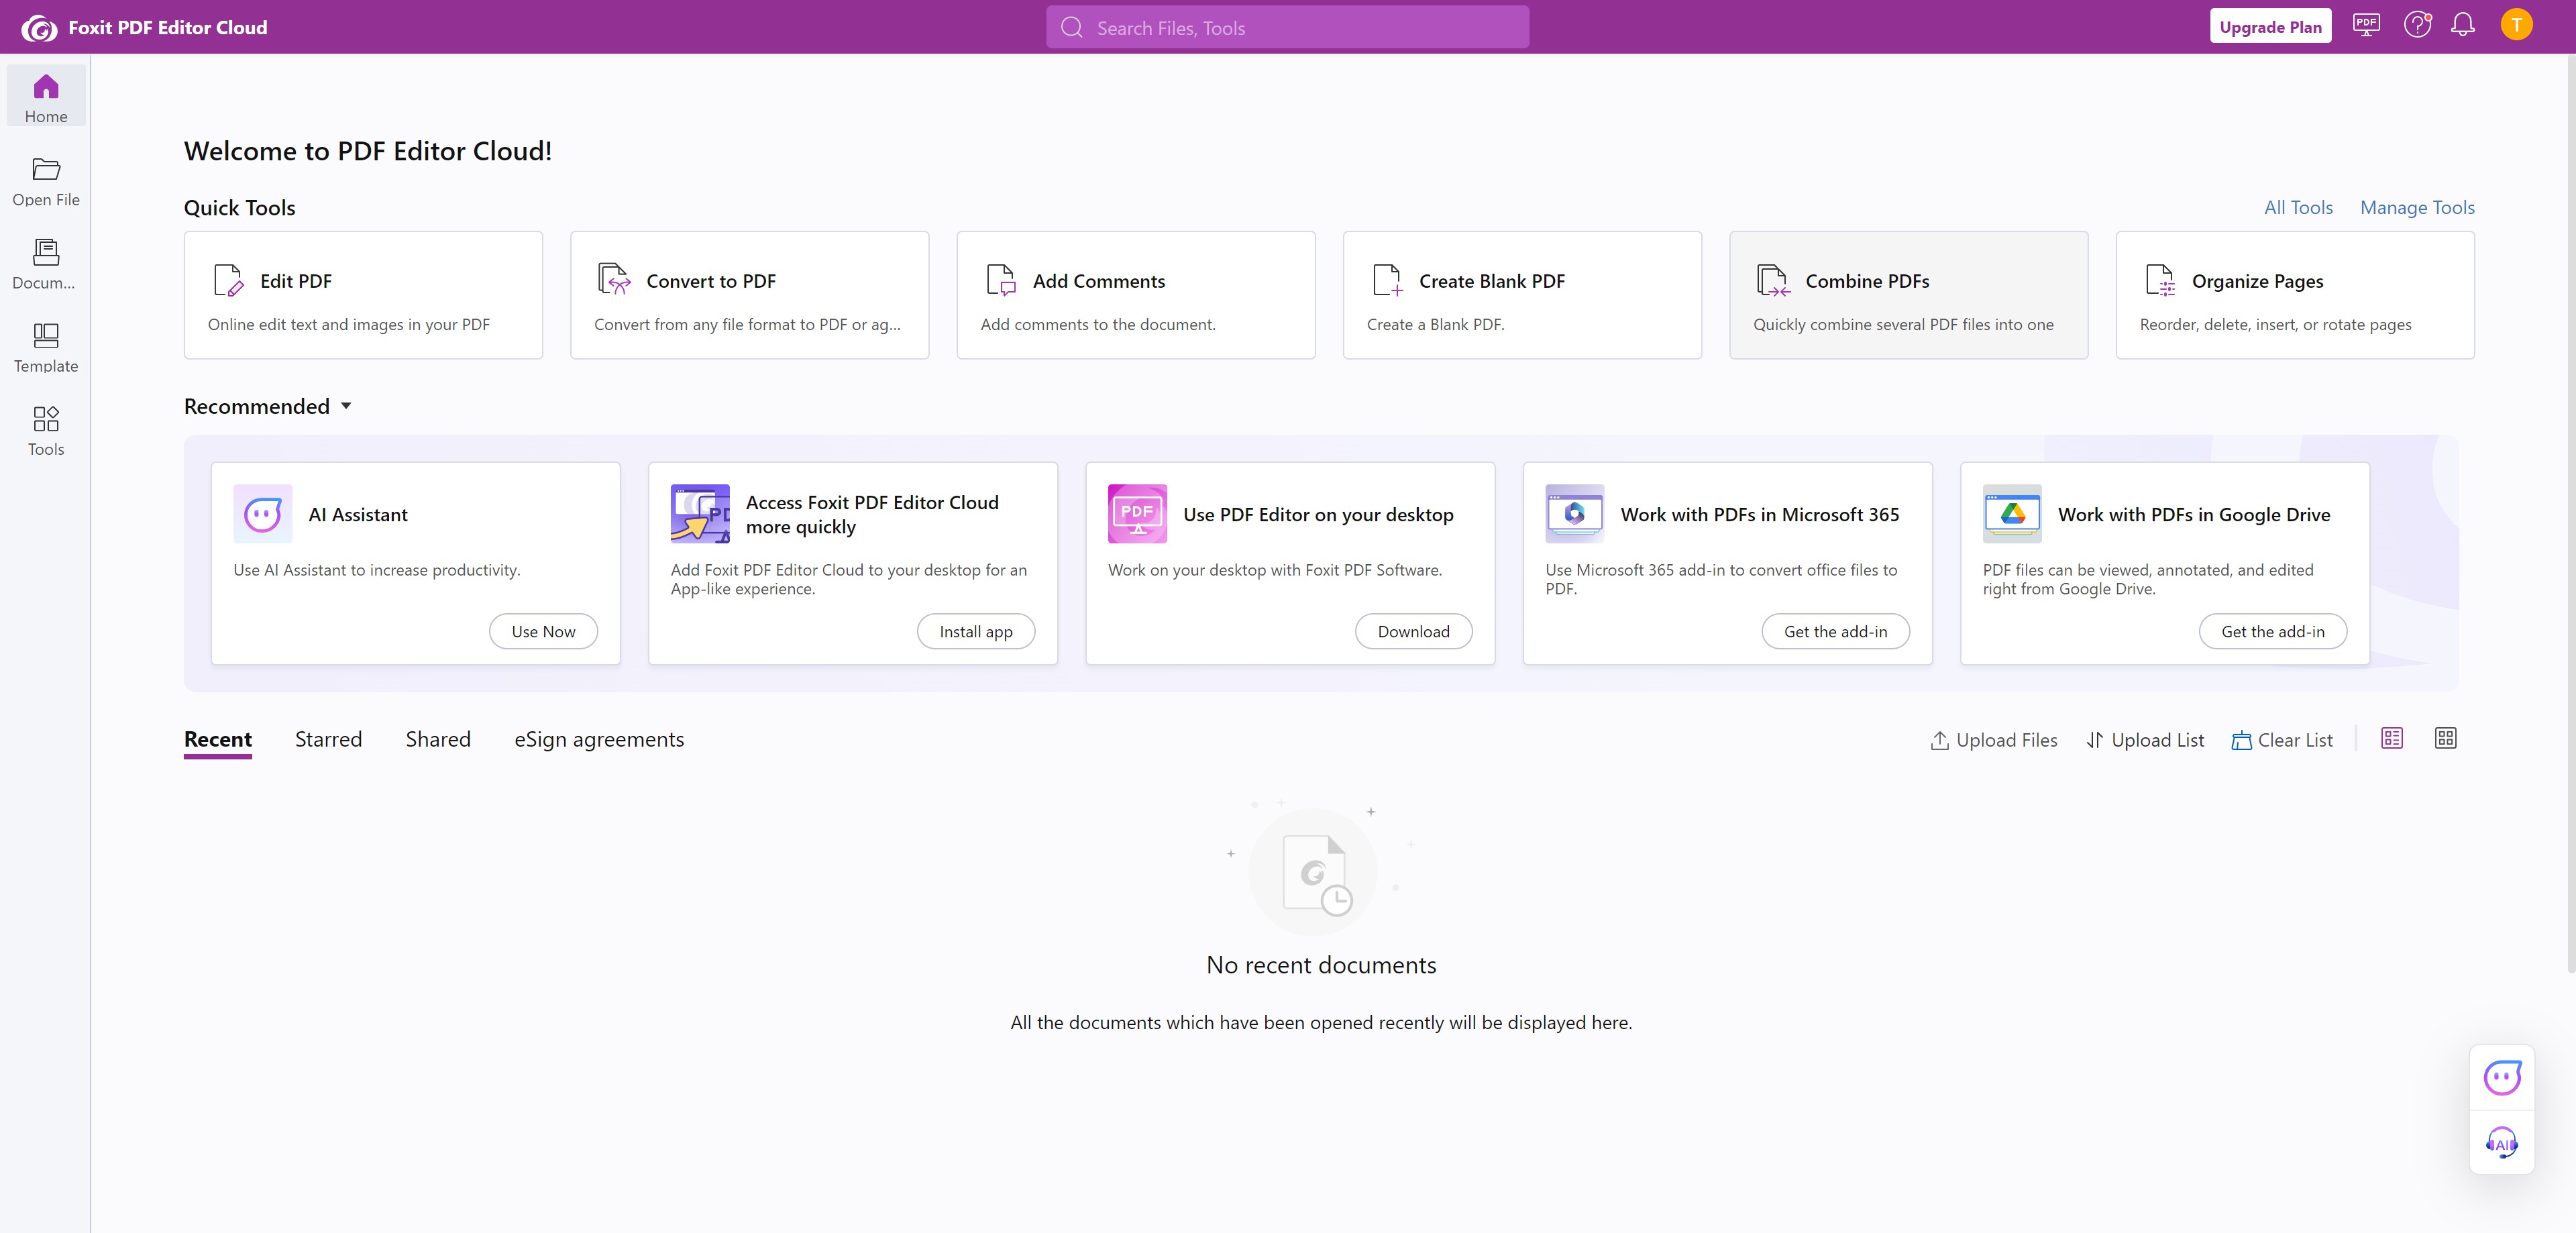The image size is (2576, 1233).
Task: Switch to grid thumbnail view
Action: coord(2445,738)
